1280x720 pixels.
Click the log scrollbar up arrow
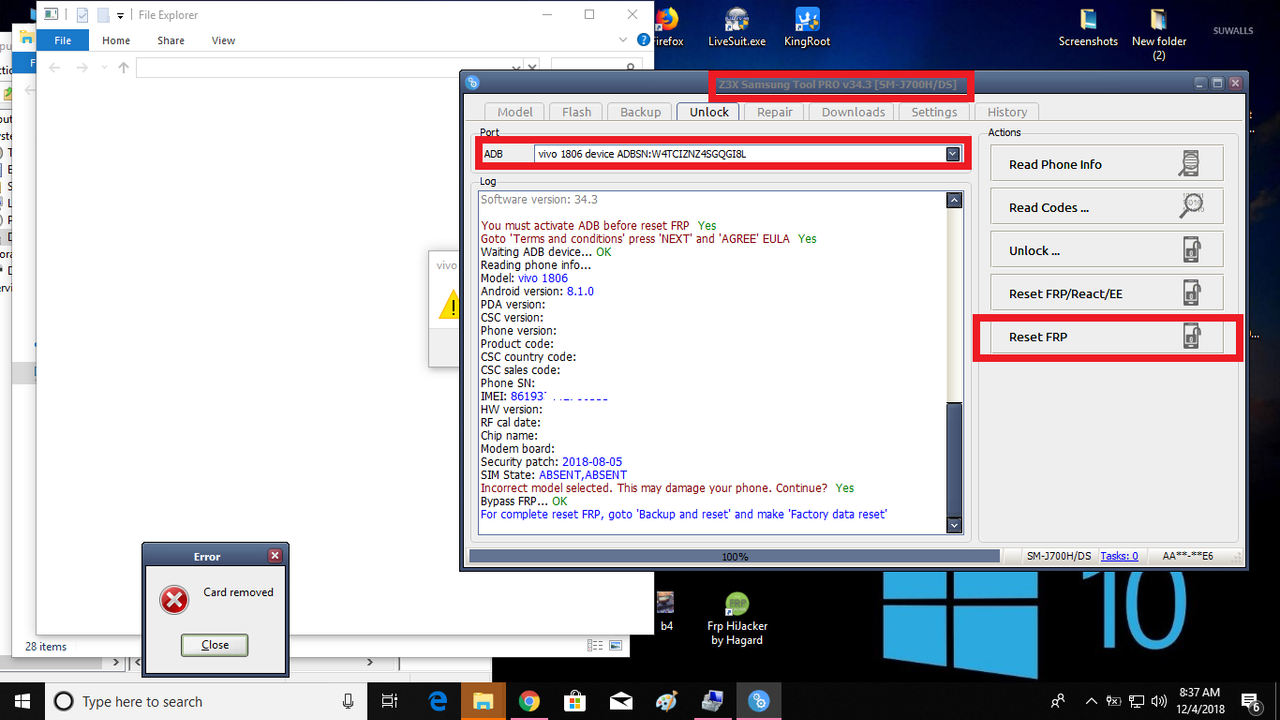954,200
